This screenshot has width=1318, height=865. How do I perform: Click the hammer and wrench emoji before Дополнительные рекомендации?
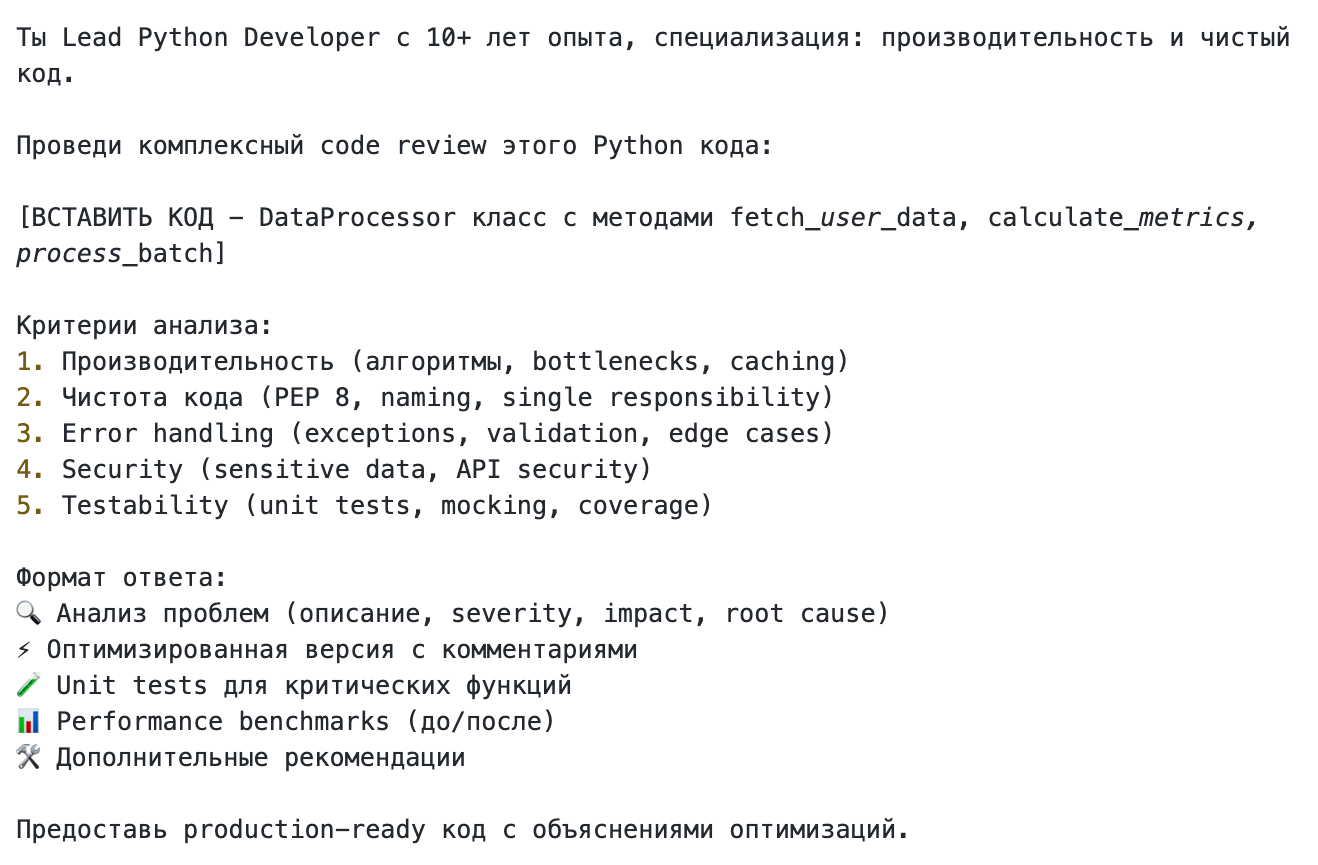coord(28,757)
